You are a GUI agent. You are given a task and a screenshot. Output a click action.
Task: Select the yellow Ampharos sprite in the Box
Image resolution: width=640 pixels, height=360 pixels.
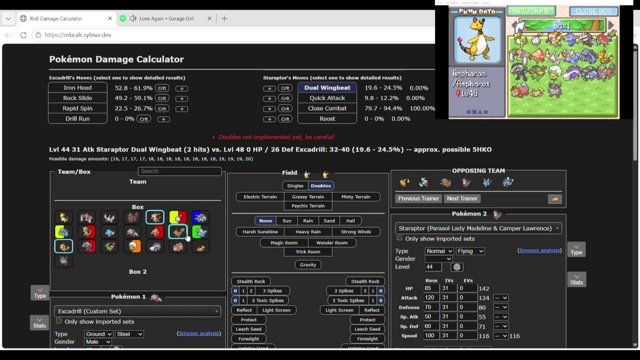[64, 217]
